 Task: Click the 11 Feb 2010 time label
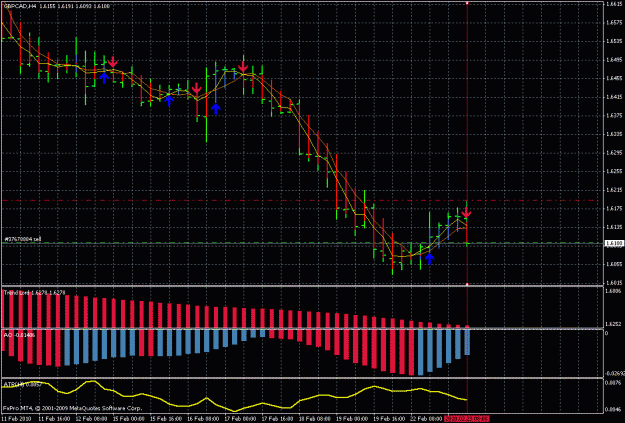point(15,419)
